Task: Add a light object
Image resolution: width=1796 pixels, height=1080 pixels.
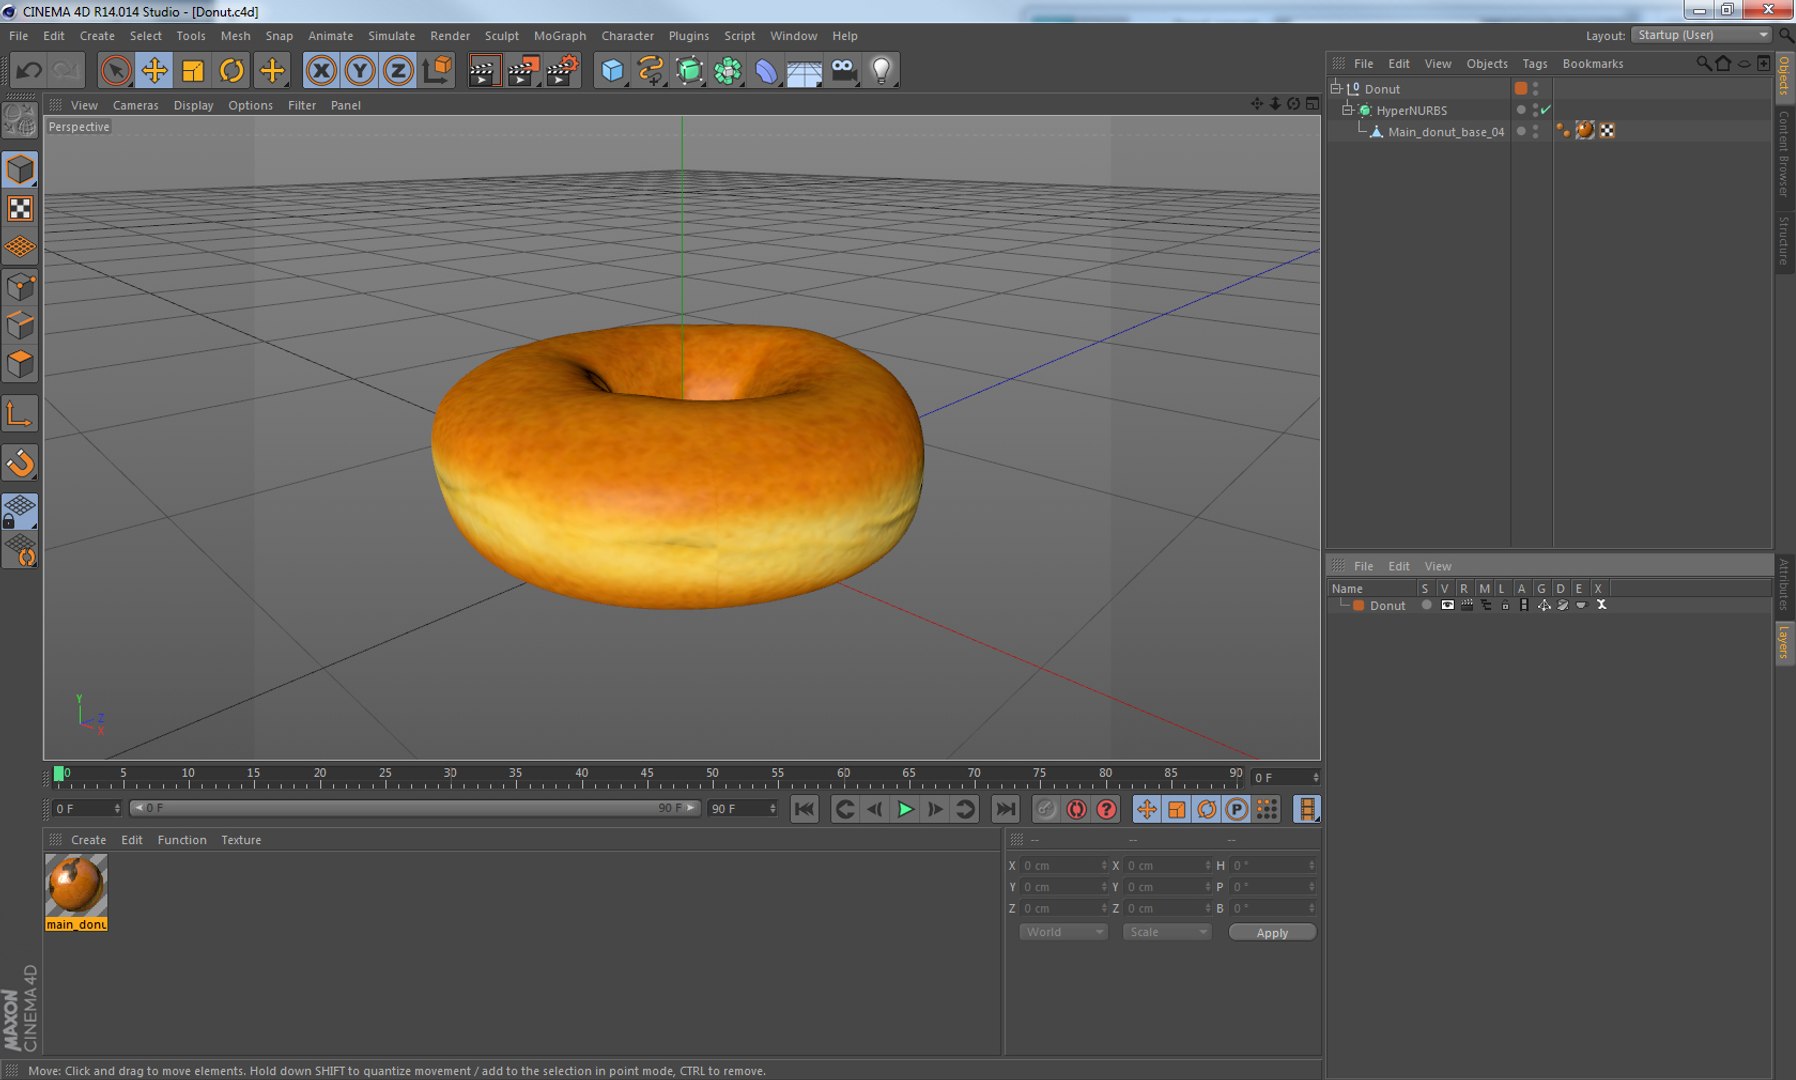Action: (882, 70)
